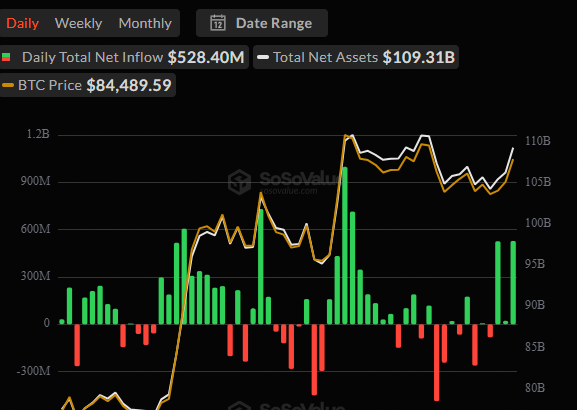
Task: Click the green-red inflow legend swatch
Action: [6, 57]
